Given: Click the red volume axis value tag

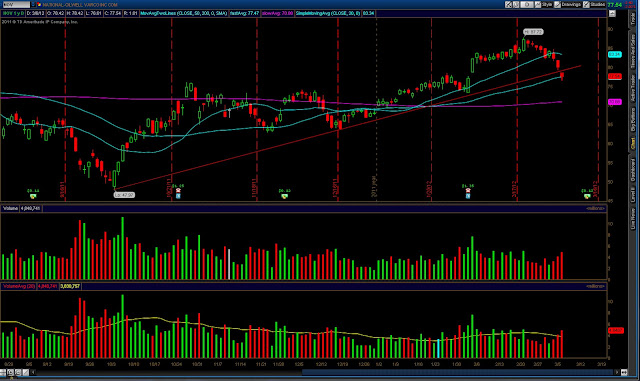Looking at the screenshot, I should [616, 330].
